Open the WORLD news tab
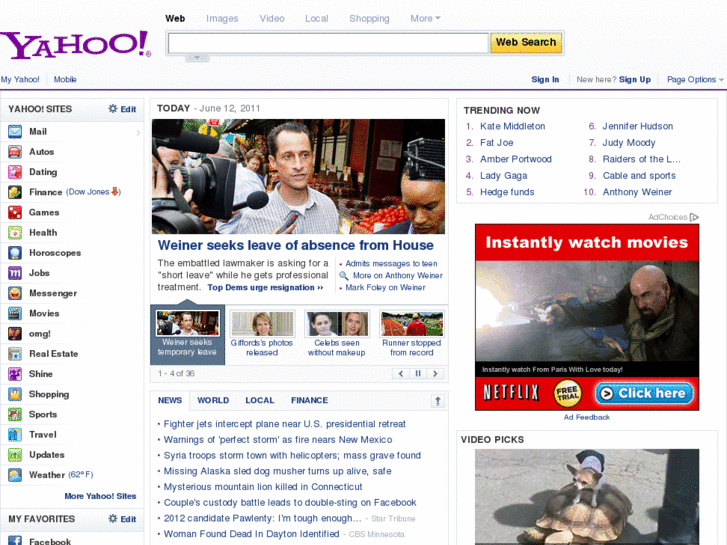This screenshot has height=545, width=727. pyautogui.click(x=213, y=400)
